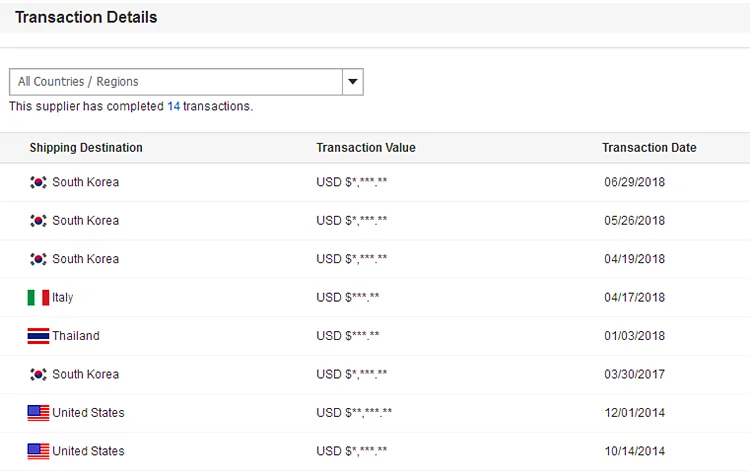
Task: Click the Shipping Destination column header
Action: coord(86,148)
